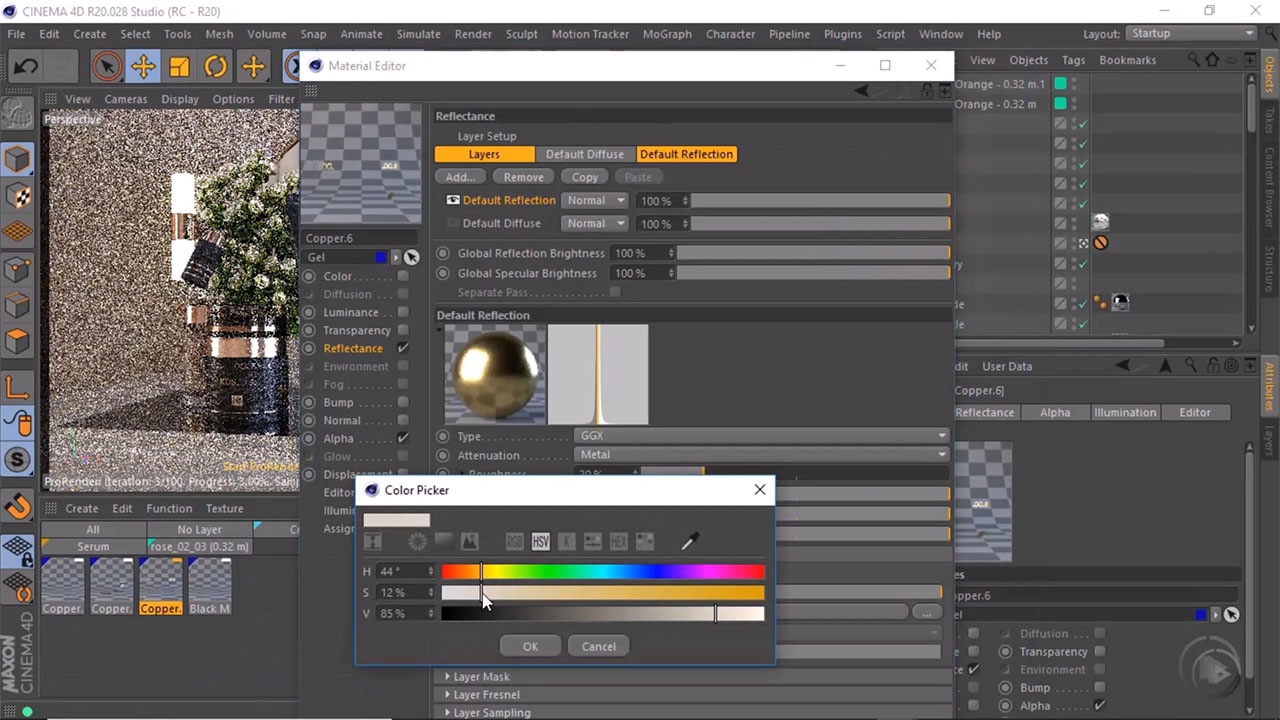Select the Rotate tool in toolbar
This screenshot has height=720, width=1280.
(x=216, y=67)
